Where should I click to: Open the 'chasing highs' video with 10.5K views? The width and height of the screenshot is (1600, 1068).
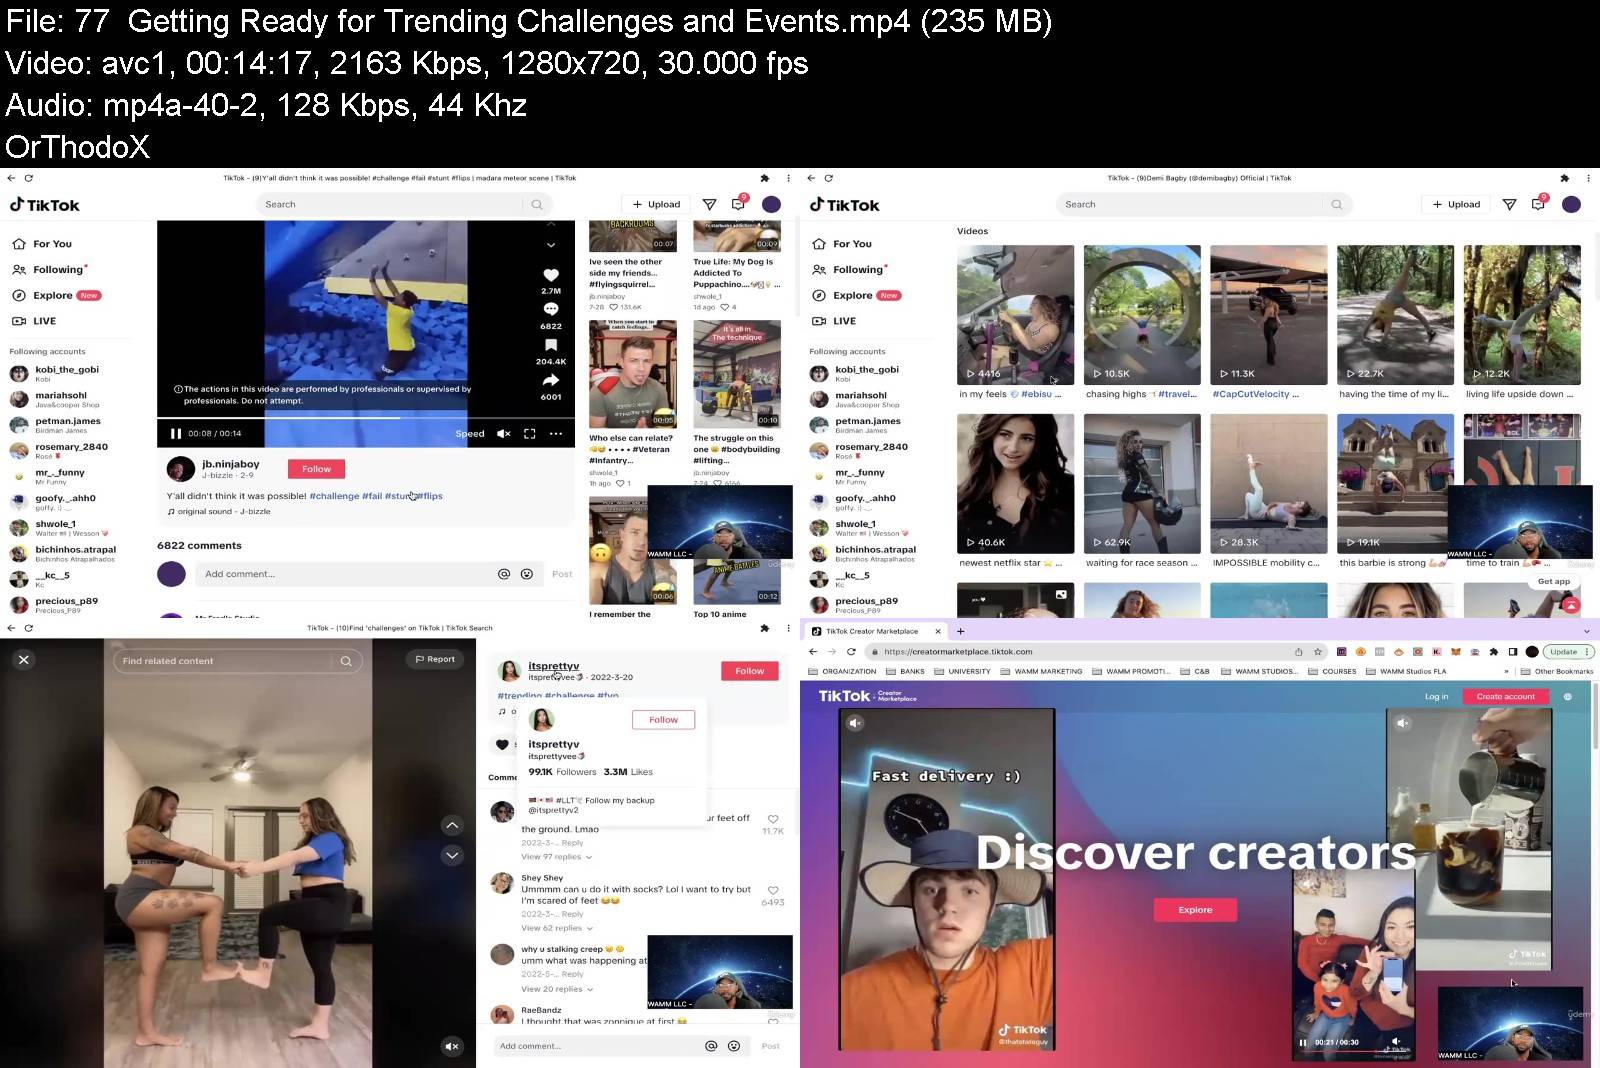click(1142, 315)
